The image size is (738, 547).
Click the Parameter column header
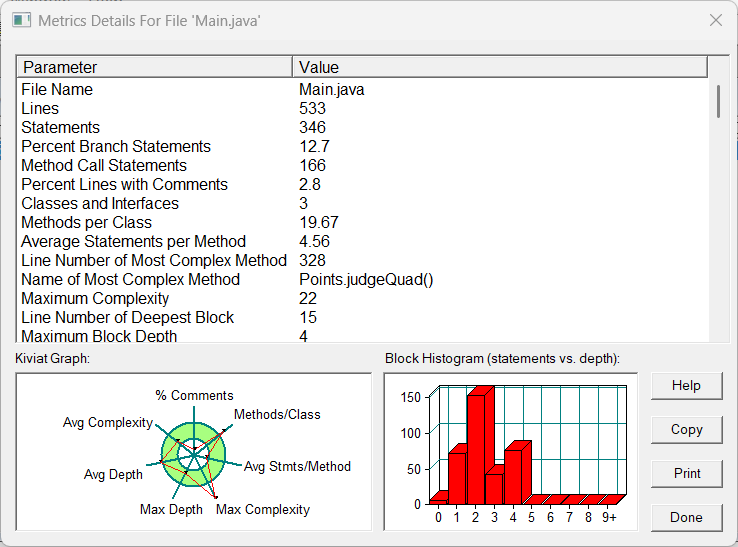coord(154,67)
